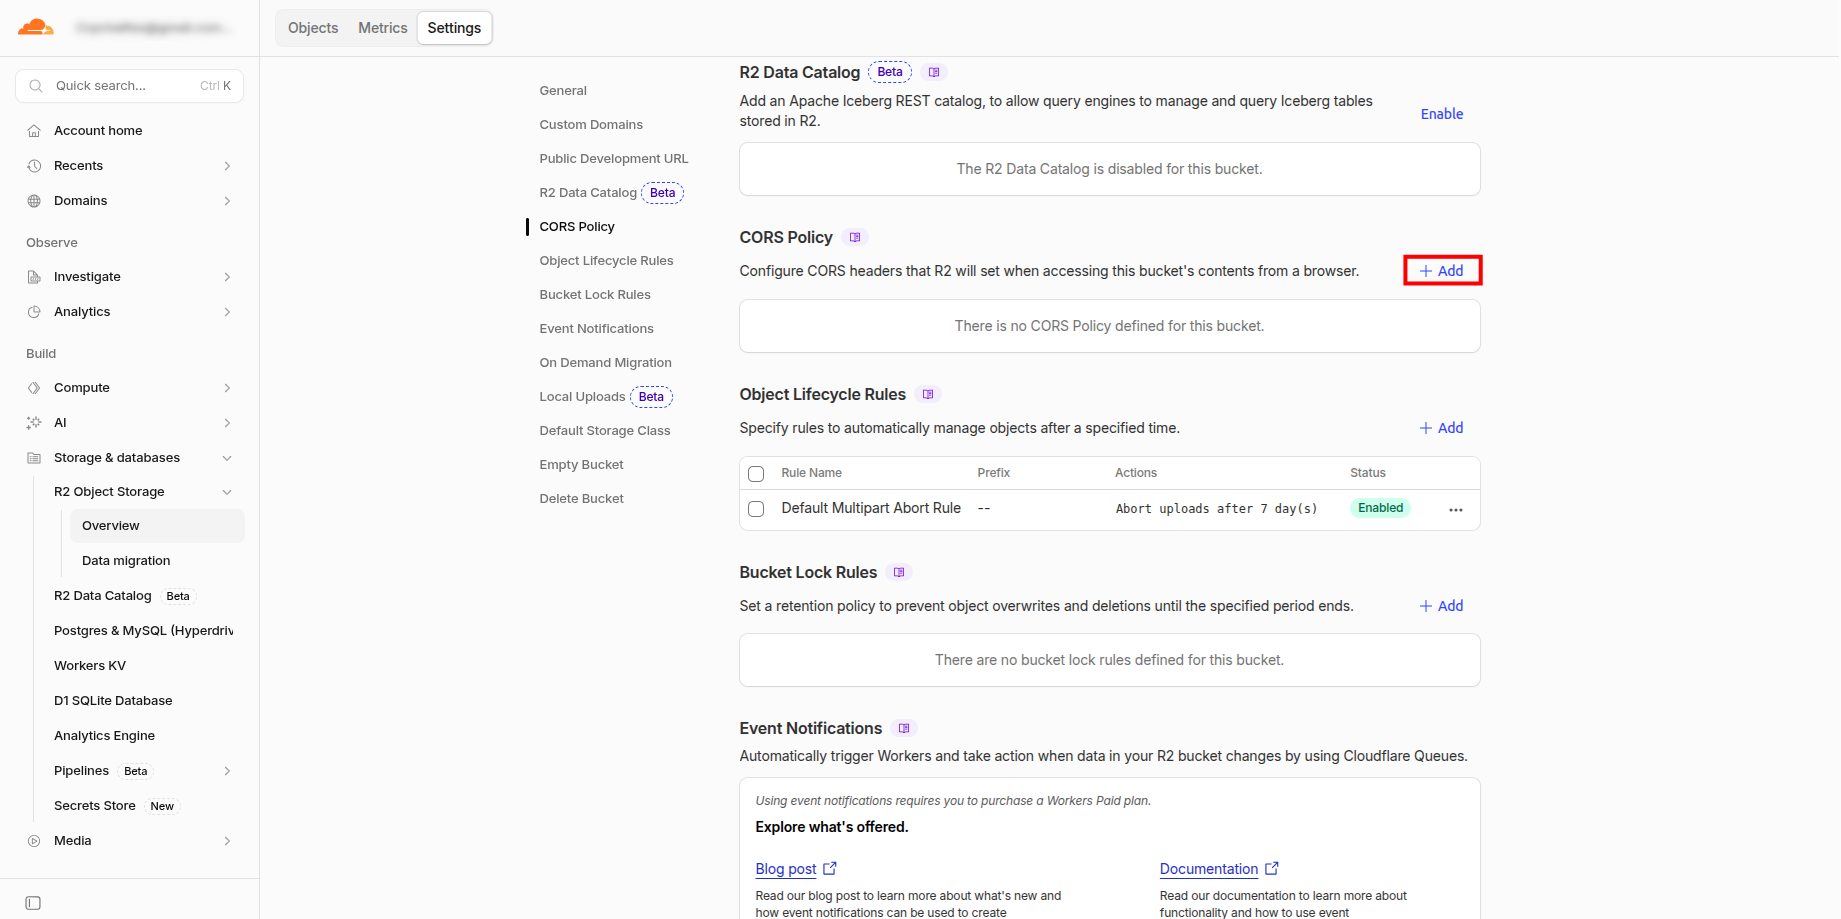Enable the R2 Data Catalog
Image resolution: width=1841 pixels, height=919 pixels.
(1442, 114)
